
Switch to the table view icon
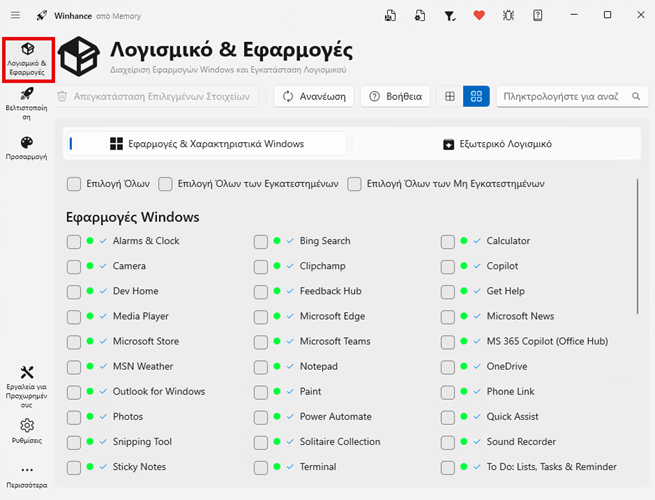point(450,96)
